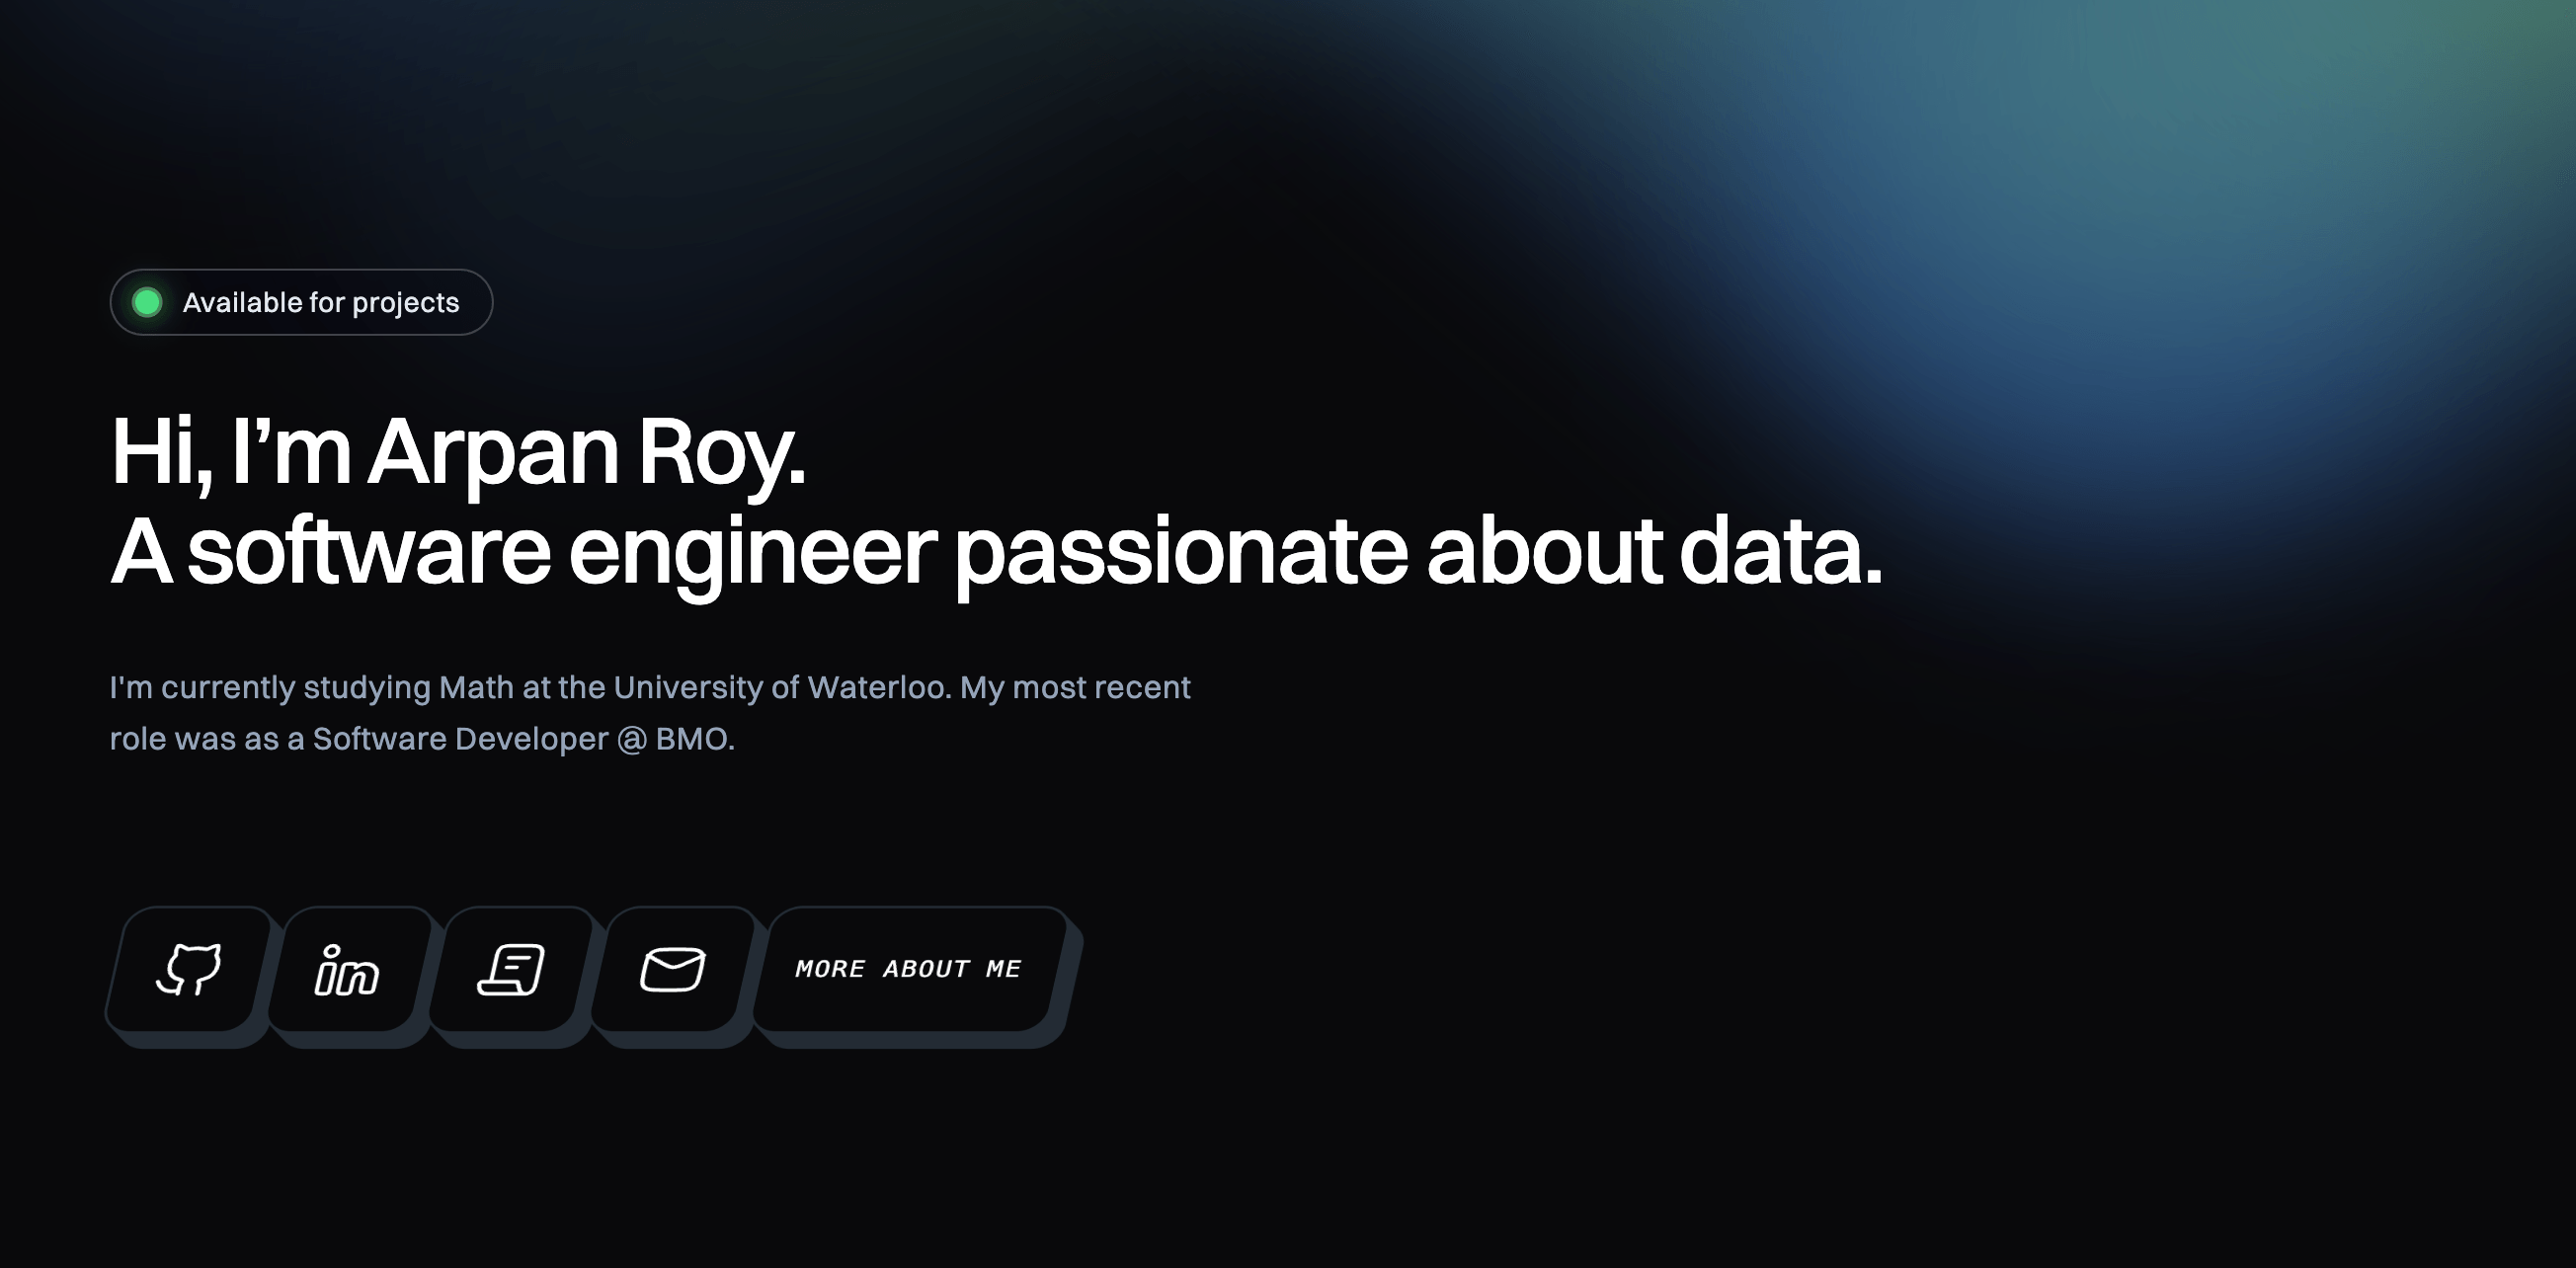Click the word "data." in the tagline
Screen dimensions: 2576x1268
(x=1780, y=551)
